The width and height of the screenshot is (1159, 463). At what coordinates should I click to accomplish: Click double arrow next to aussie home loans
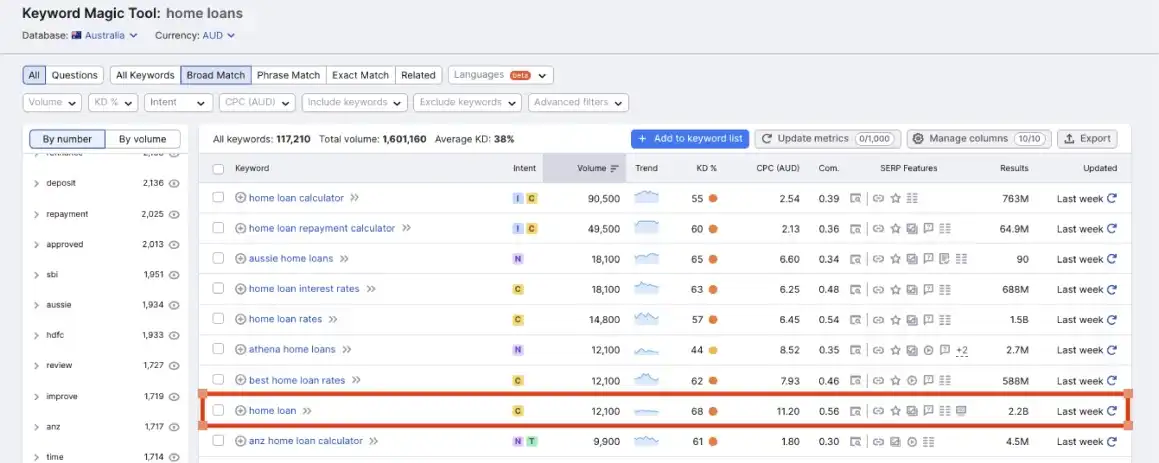click(344, 259)
